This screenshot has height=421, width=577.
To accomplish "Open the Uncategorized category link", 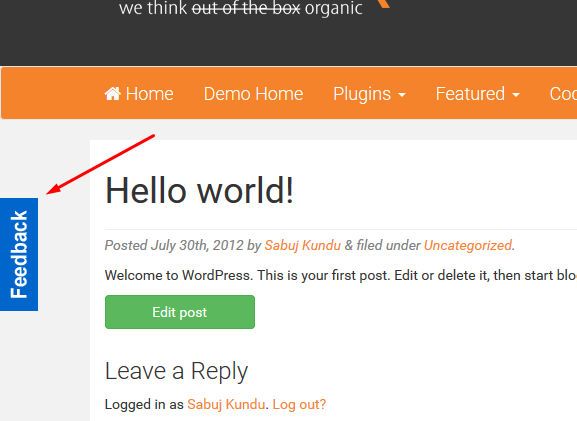I will pos(468,245).
